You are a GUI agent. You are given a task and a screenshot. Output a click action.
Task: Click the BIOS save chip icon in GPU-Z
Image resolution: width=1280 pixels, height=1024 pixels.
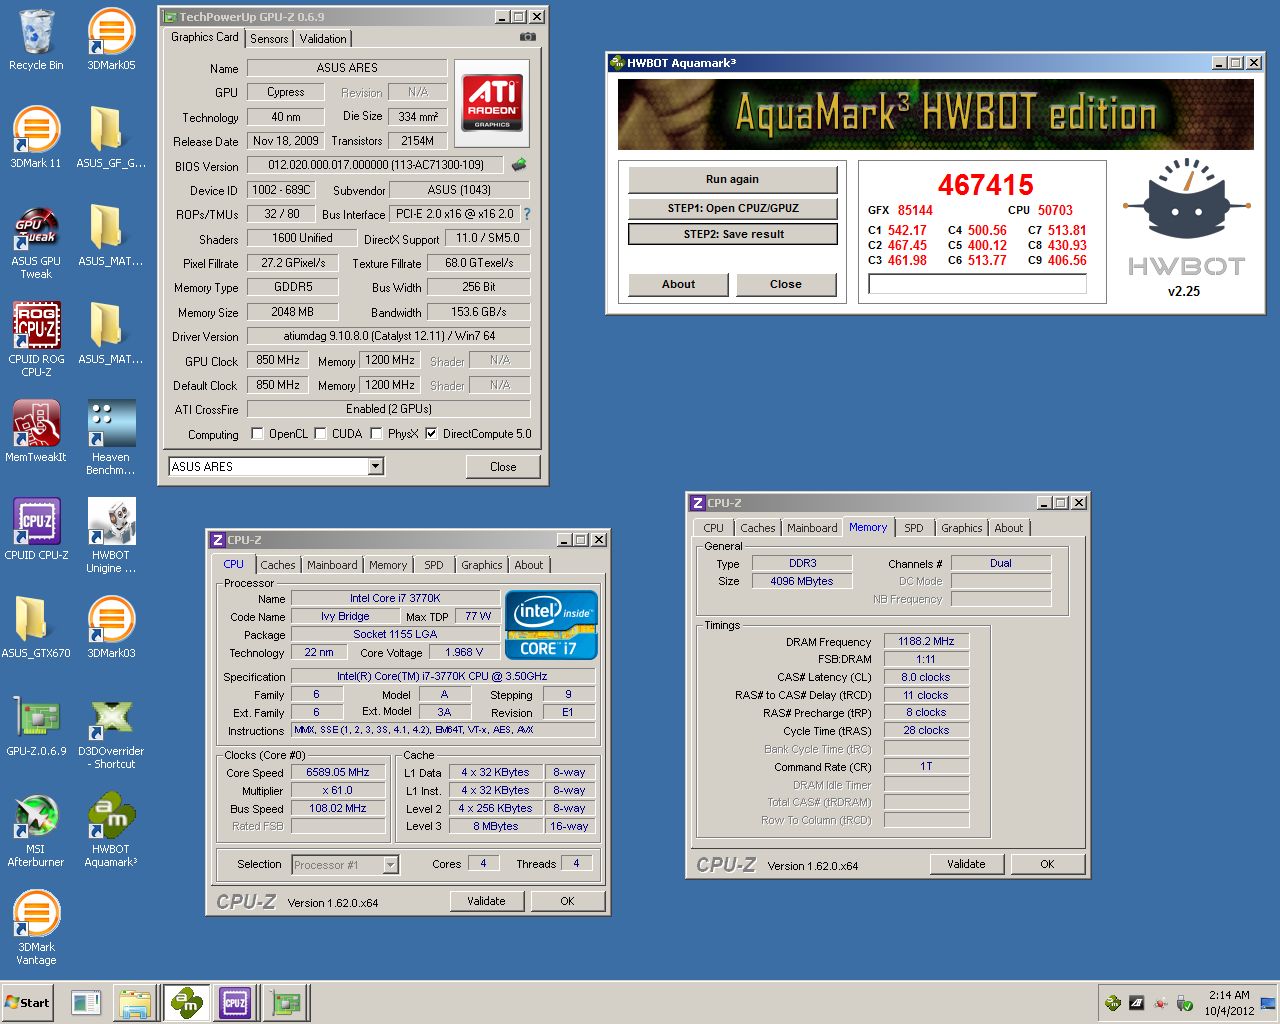pos(519,164)
